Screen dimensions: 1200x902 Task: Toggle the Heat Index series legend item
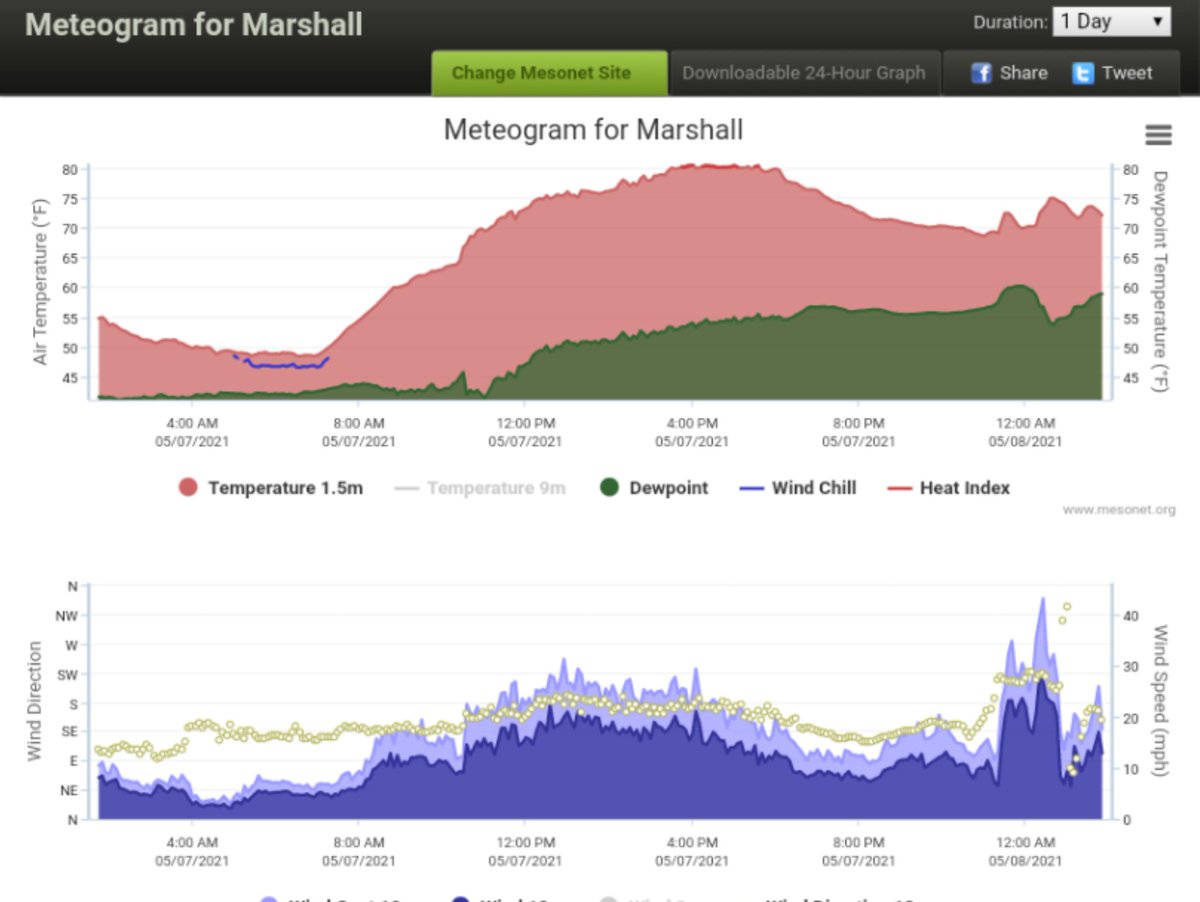[948, 488]
